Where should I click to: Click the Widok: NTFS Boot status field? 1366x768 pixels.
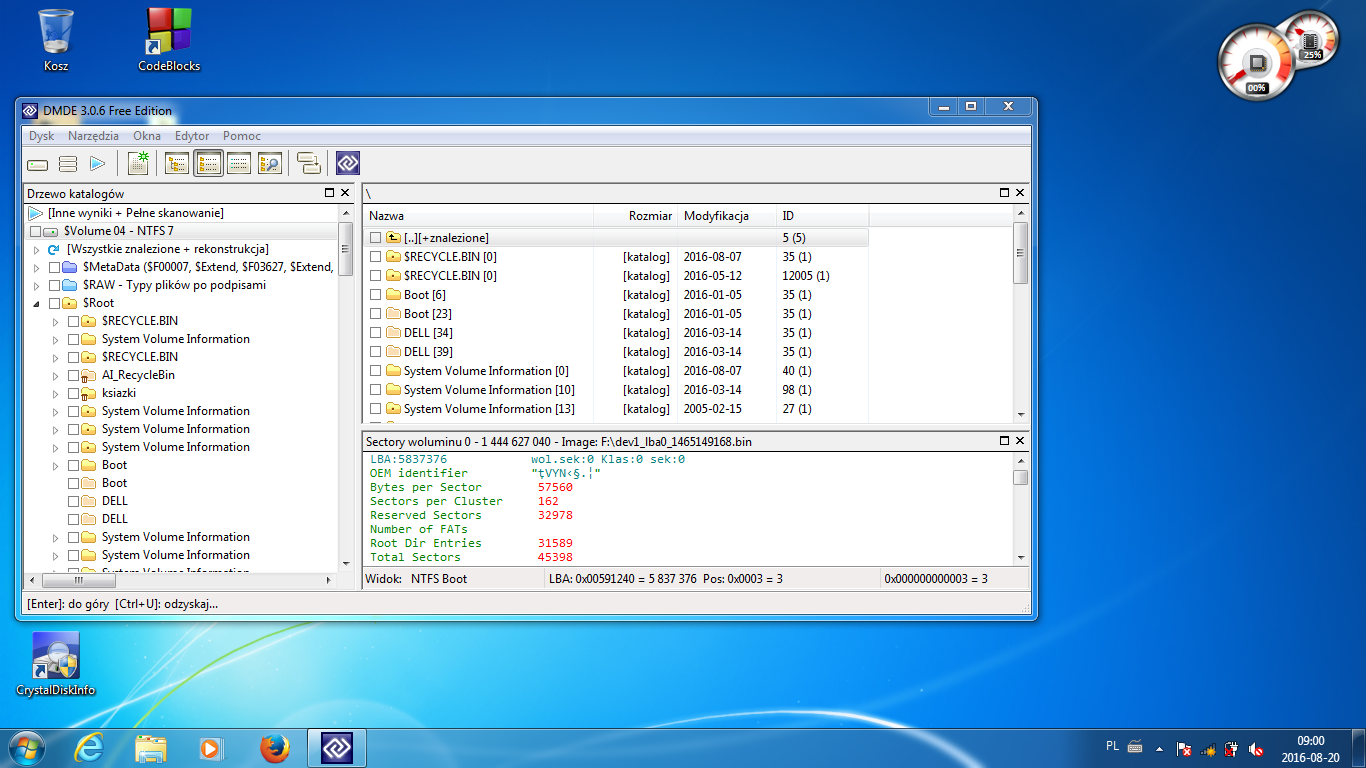(x=453, y=579)
